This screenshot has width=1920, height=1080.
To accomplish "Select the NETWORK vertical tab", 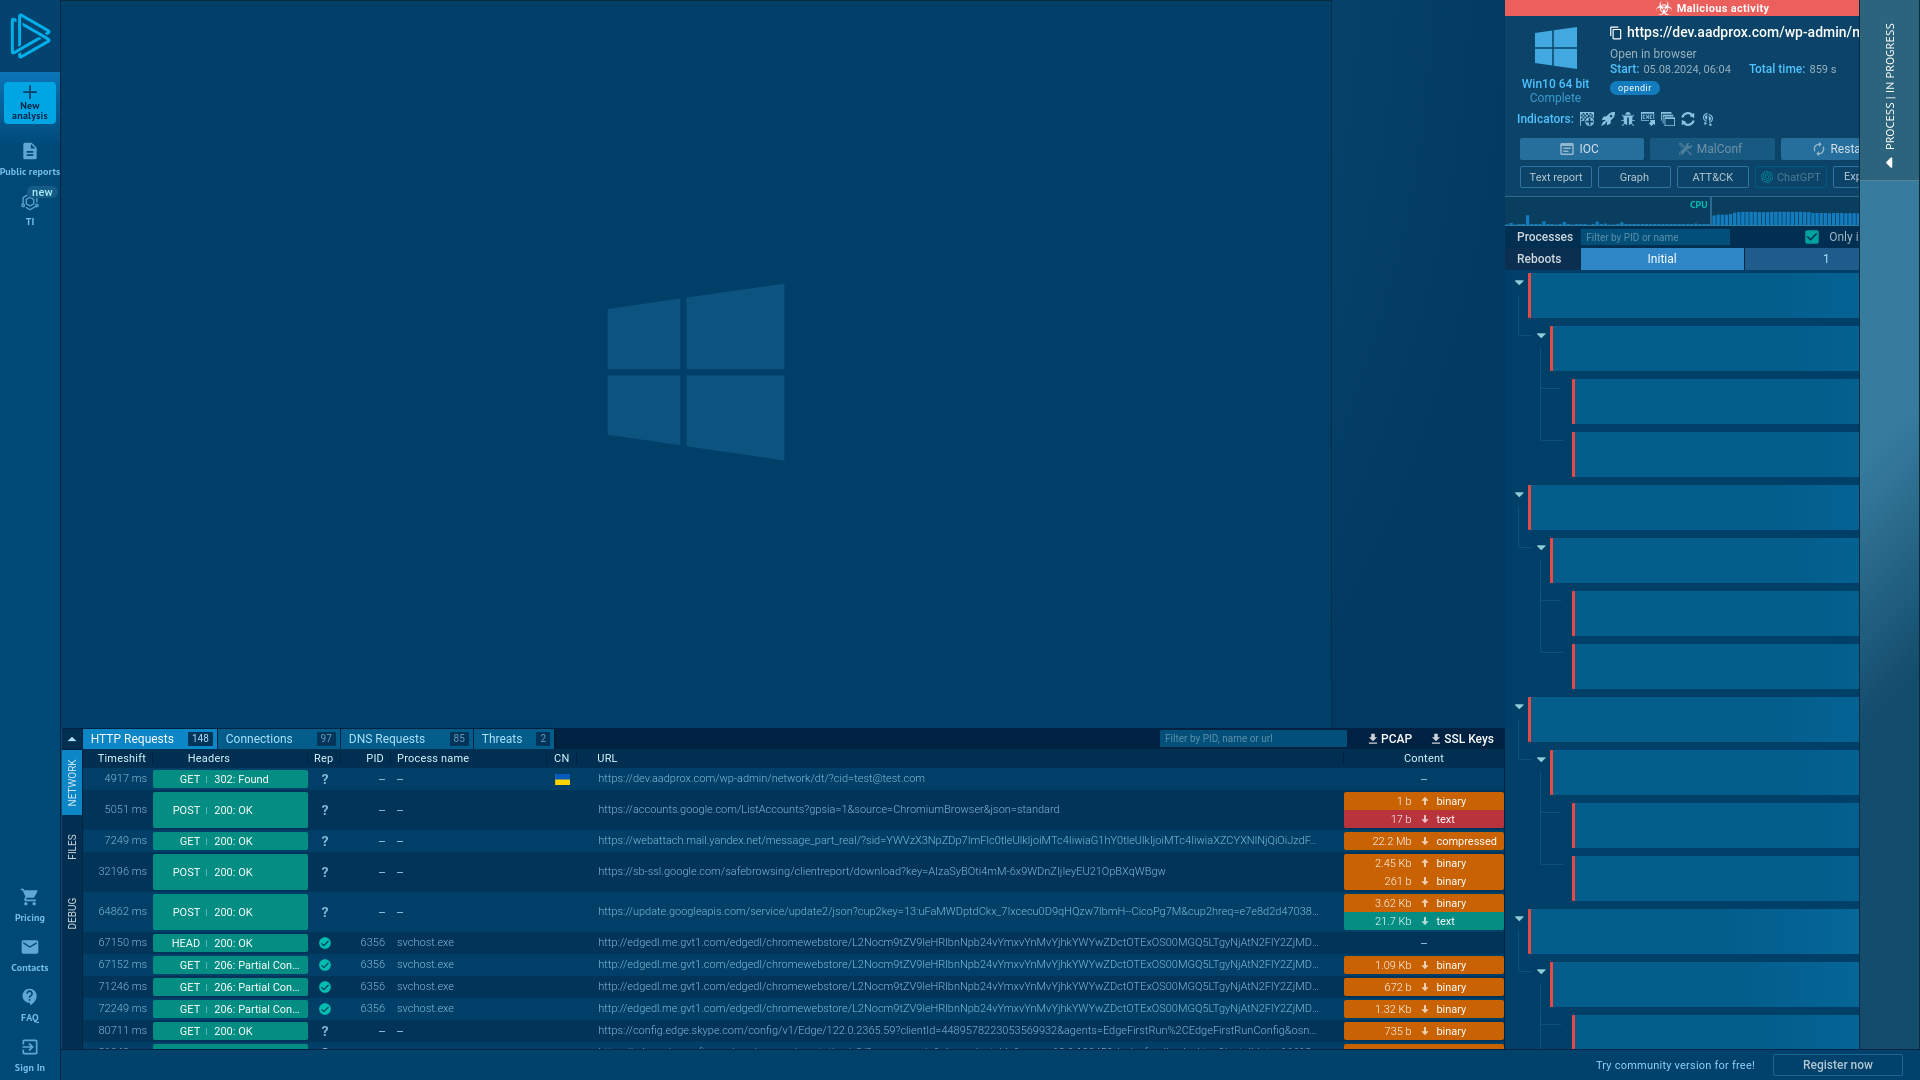I will click(x=72, y=782).
